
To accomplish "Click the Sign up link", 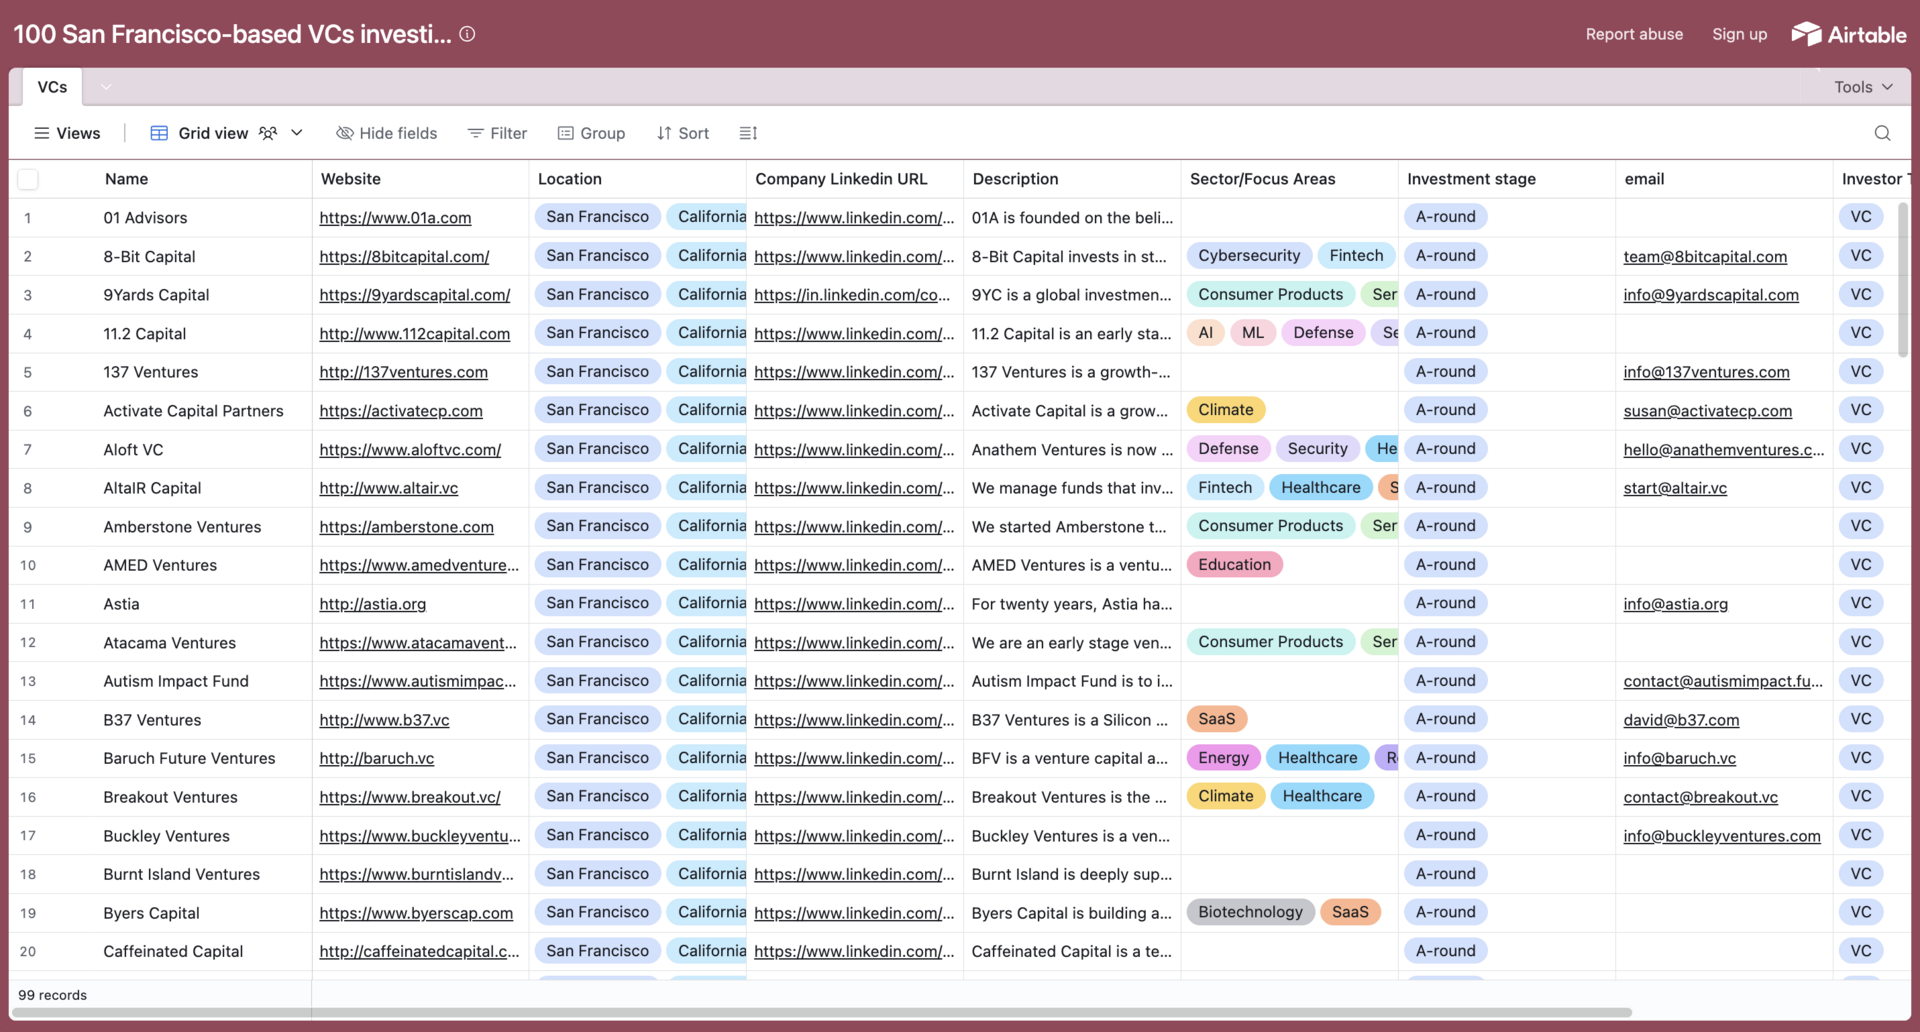I will tap(1739, 34).
